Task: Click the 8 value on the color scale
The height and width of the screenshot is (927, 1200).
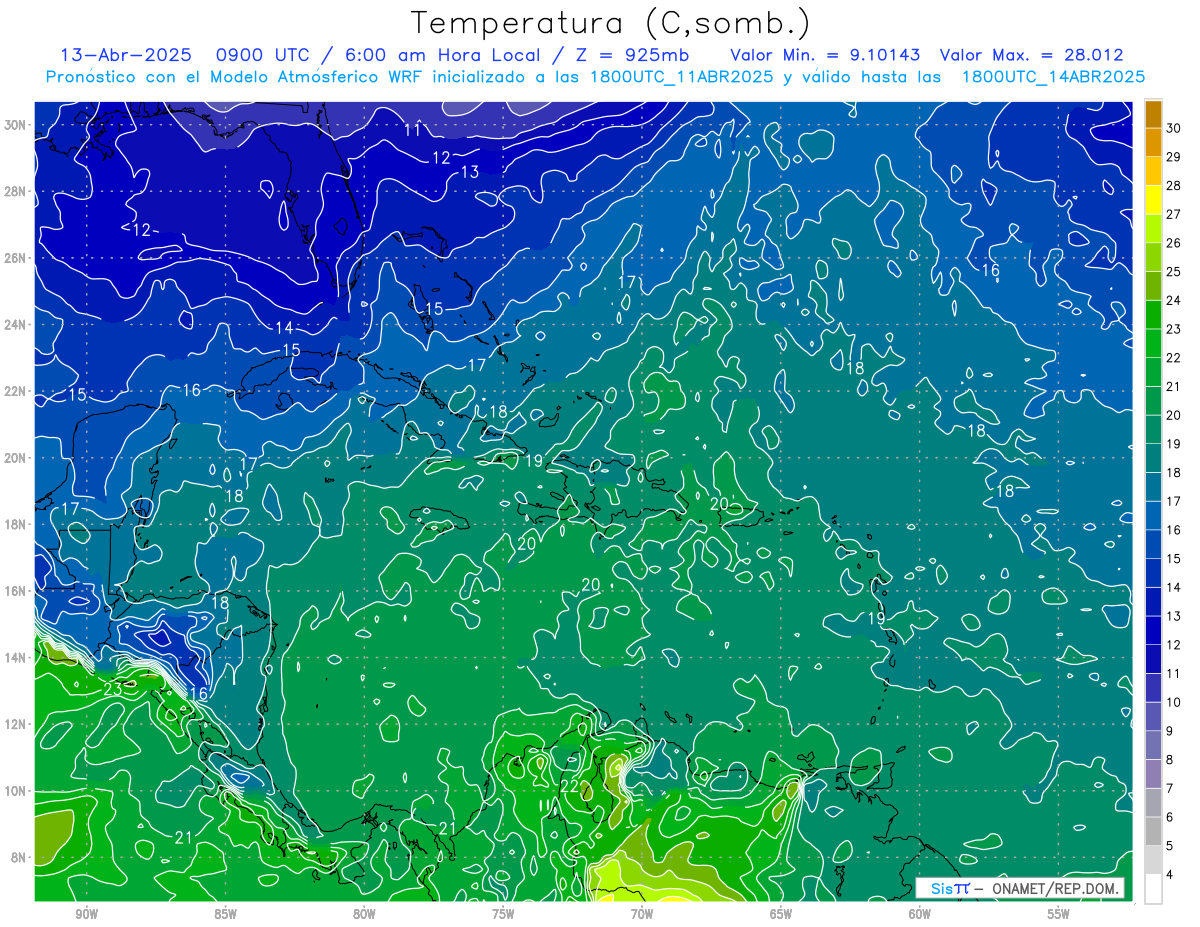Action: 1170,760
